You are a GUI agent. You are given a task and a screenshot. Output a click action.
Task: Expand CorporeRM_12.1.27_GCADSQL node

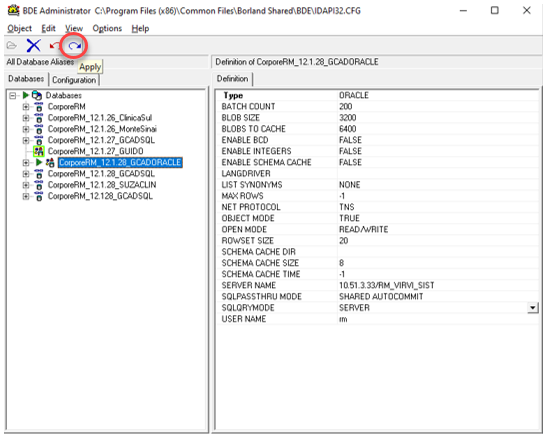tap(26, 140)
